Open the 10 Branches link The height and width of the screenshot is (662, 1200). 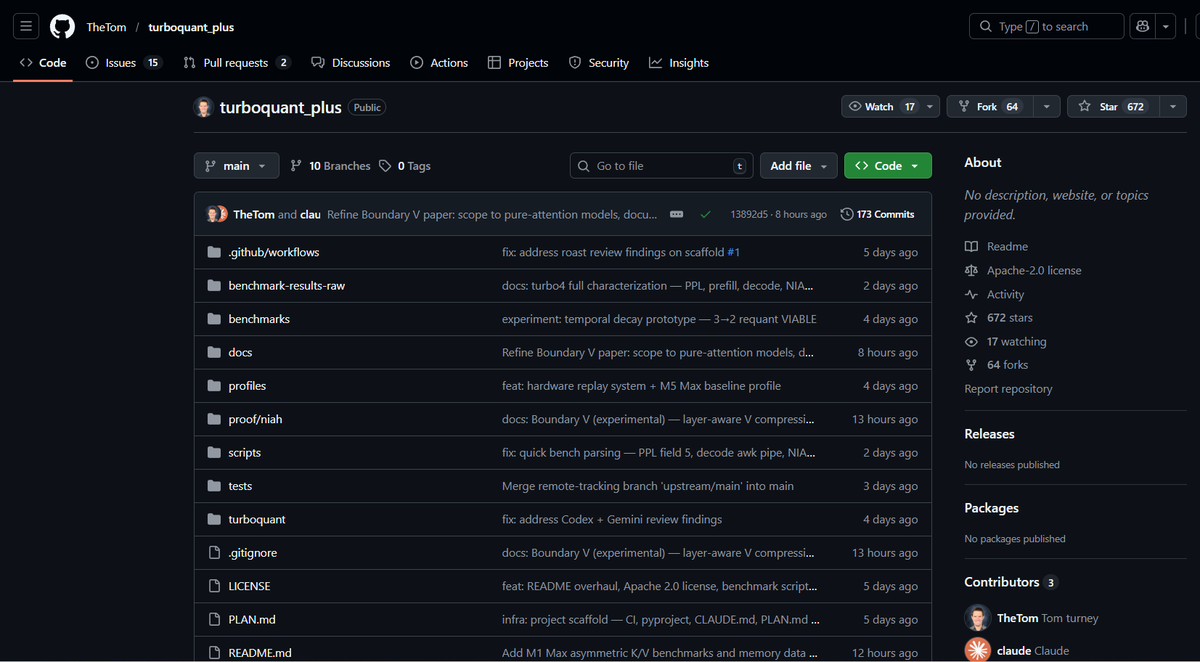point(330,166)
